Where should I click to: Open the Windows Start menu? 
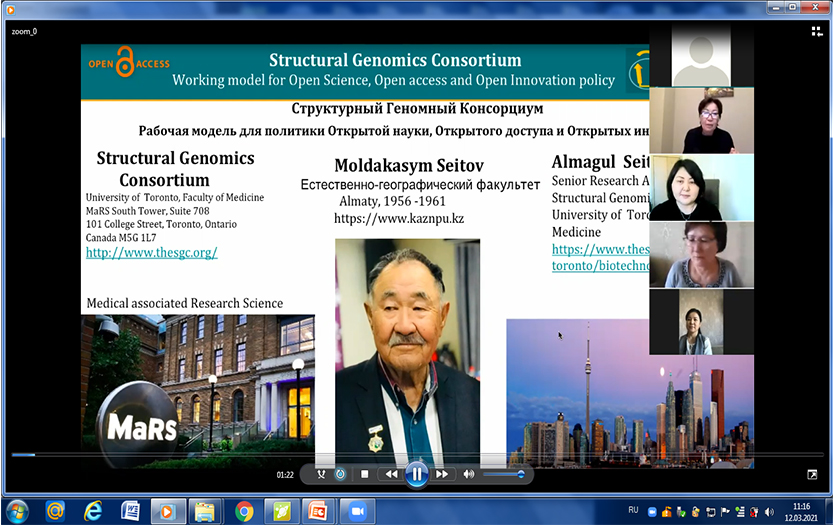(17, 512)
